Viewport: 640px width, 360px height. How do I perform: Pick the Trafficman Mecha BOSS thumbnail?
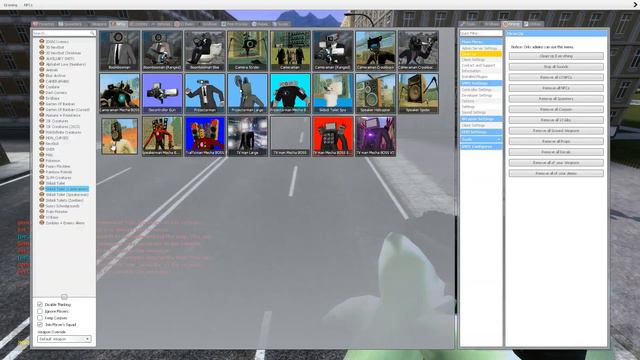[204, 136]
